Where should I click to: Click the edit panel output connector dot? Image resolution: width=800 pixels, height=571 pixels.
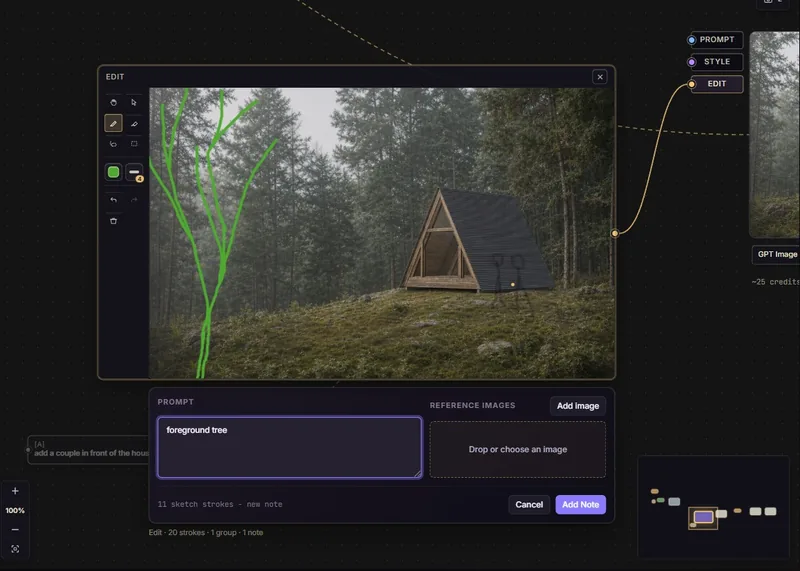click(x=615, y=233)
